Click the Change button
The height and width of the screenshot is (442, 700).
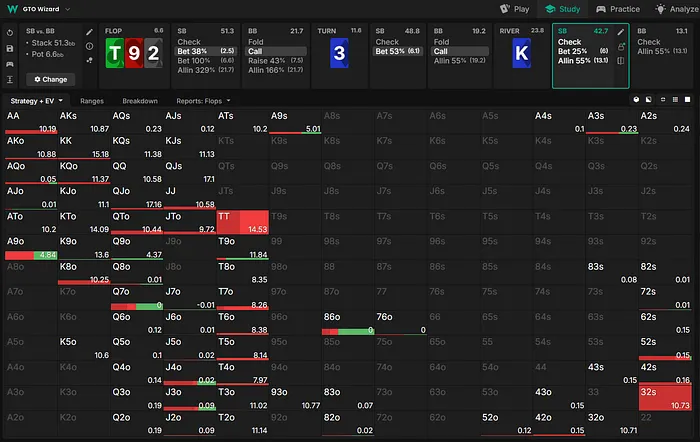tap(49, 79)
